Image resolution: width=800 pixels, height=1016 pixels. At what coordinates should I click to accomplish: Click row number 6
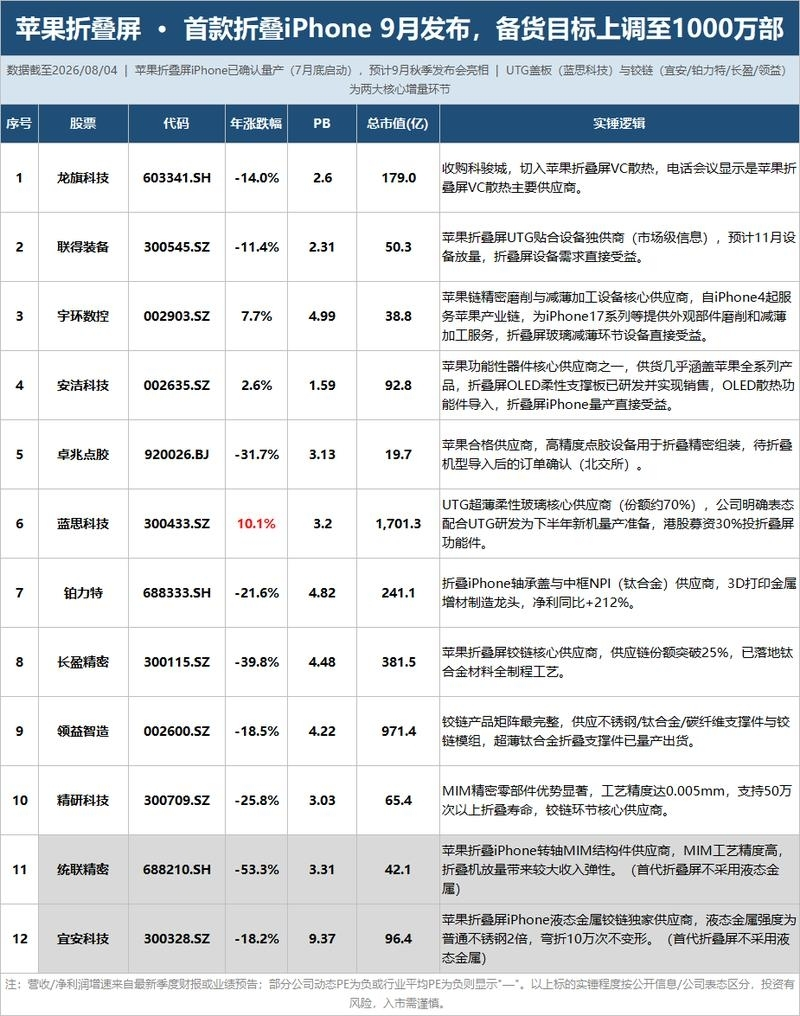(19, 524)
